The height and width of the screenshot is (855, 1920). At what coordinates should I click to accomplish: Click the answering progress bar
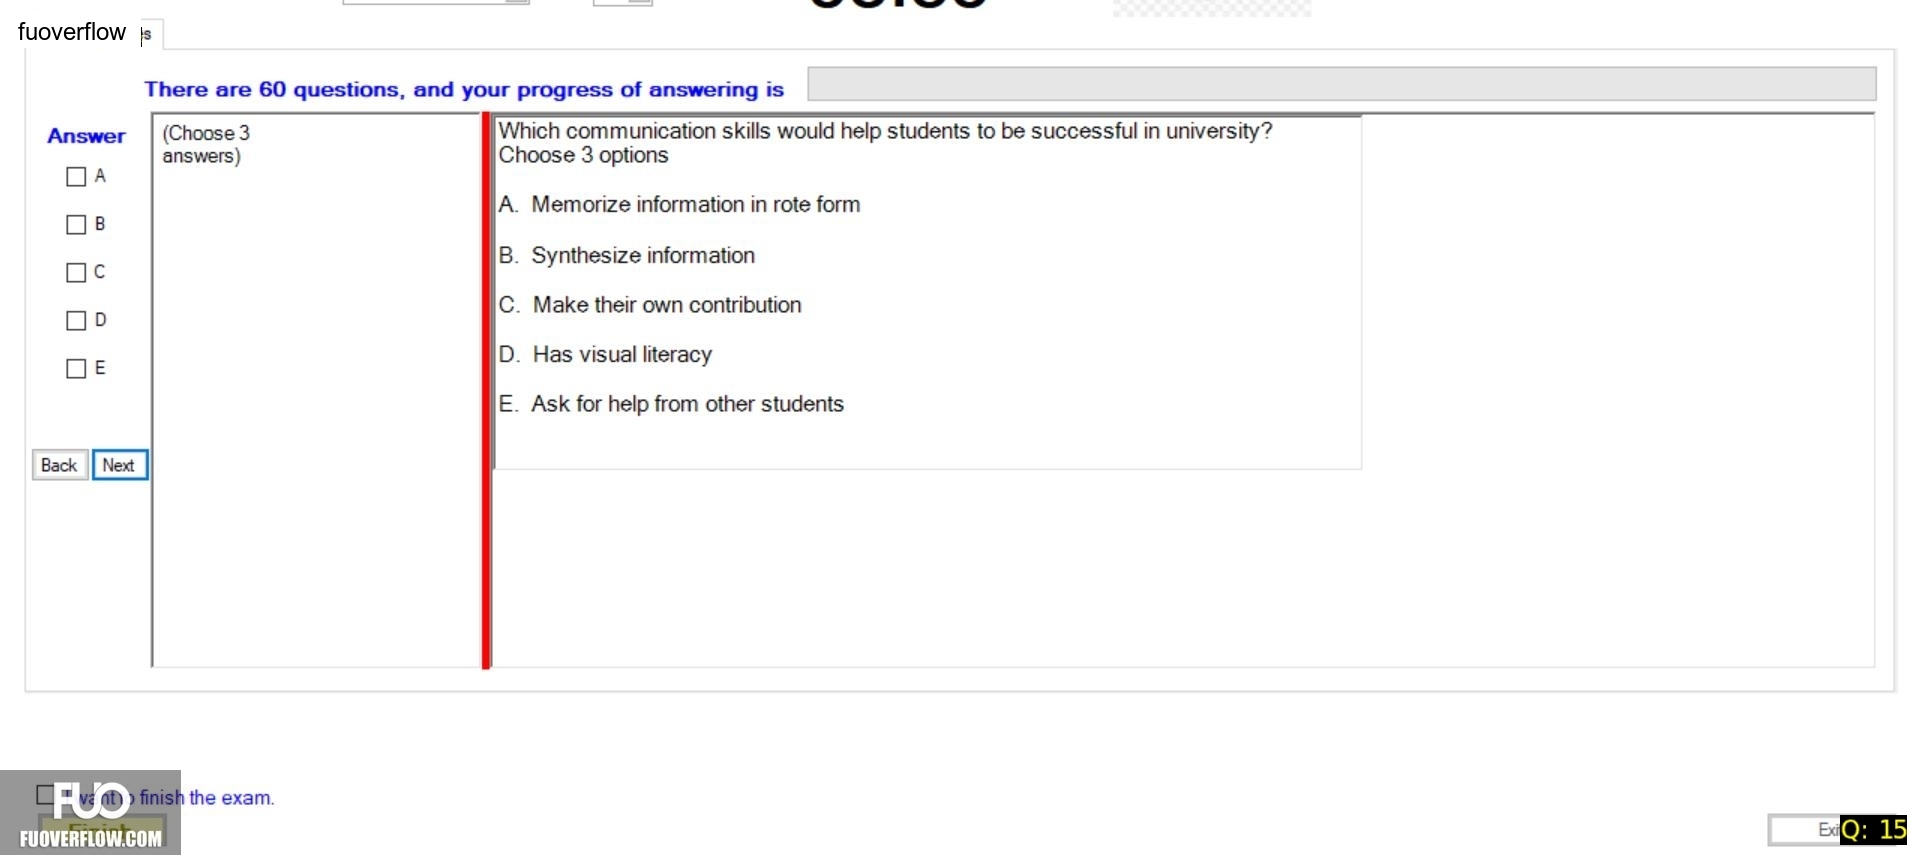pyautogui.click(x=1341, y=84)
